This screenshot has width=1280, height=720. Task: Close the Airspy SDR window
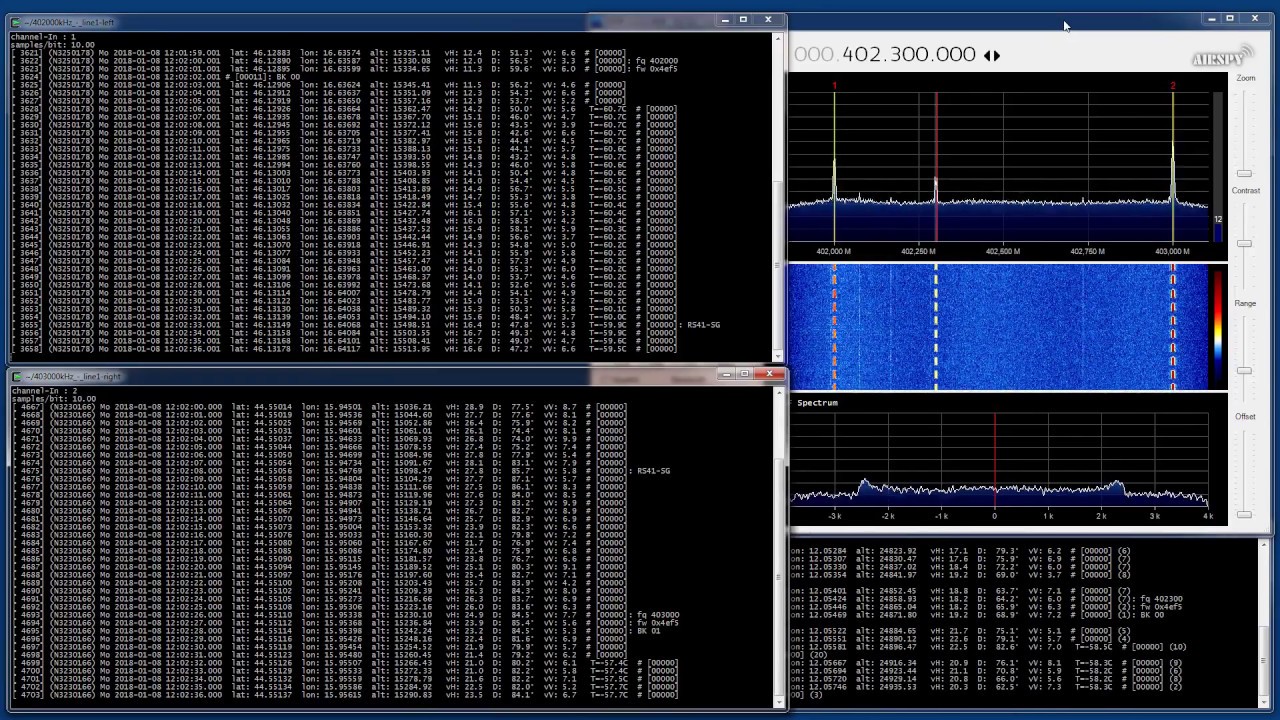[1255, 18]
